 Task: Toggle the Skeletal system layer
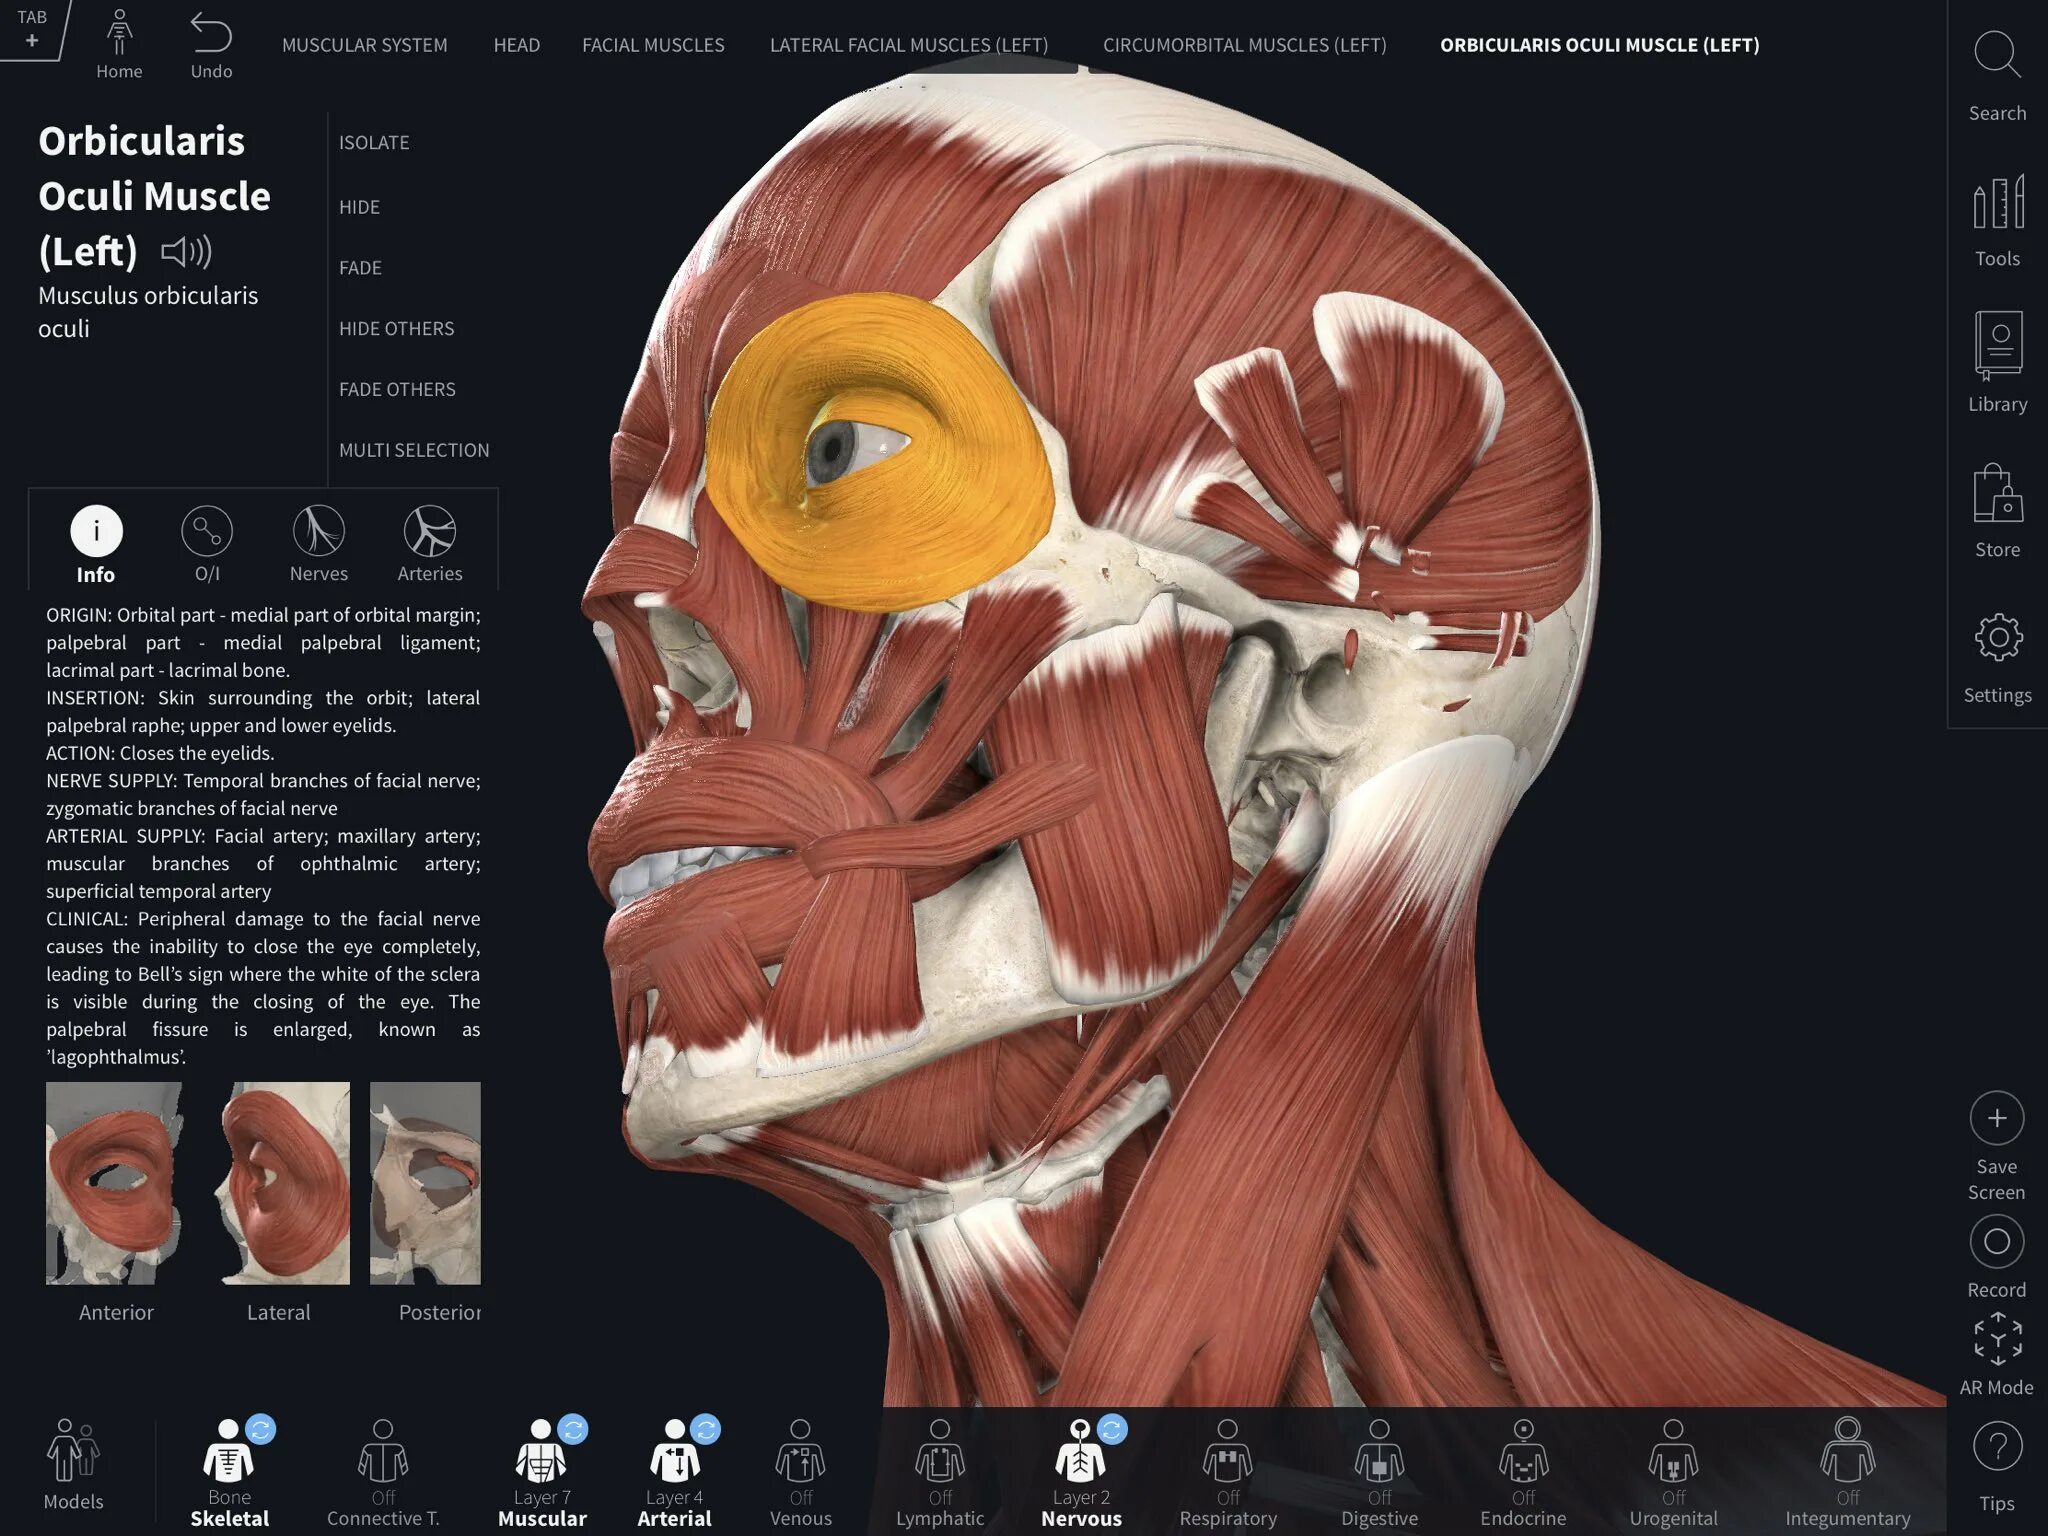(229, 1473)
